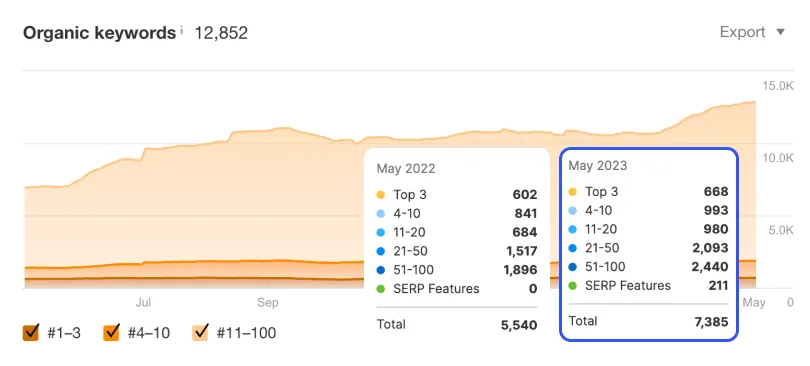This screenshot has height=366, width=810.
Task: Toggle the #4–10 positions checkbox
Action: click(x=112, y=332)
